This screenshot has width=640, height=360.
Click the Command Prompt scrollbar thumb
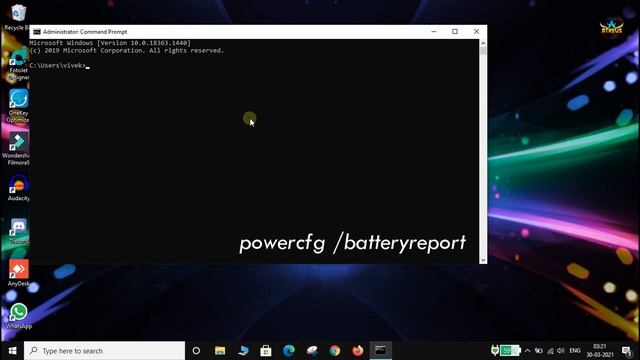coord(483,51)
